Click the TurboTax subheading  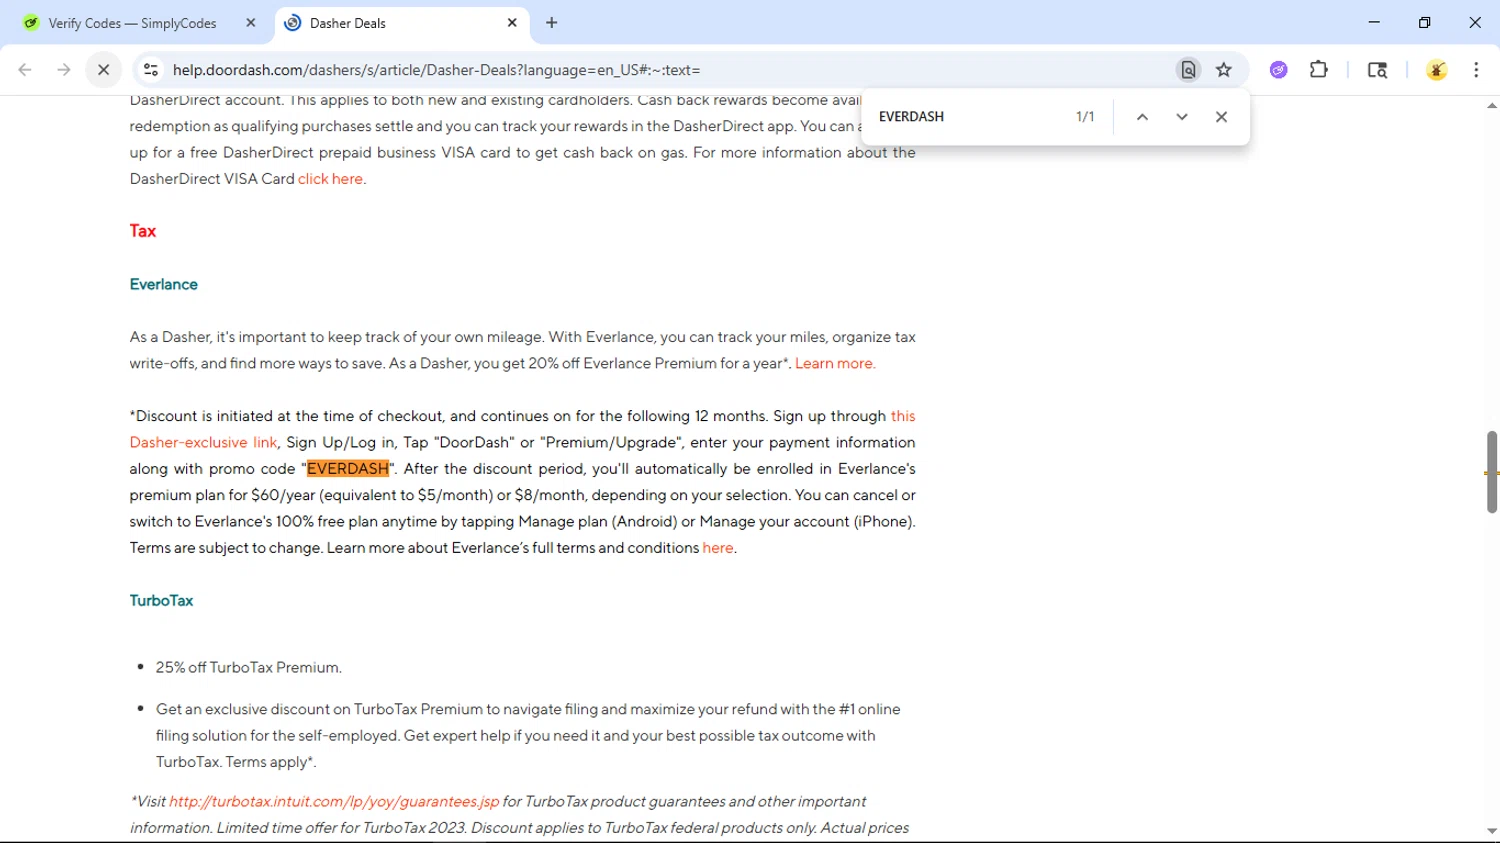pyautogui.click(x=161, y=601)
